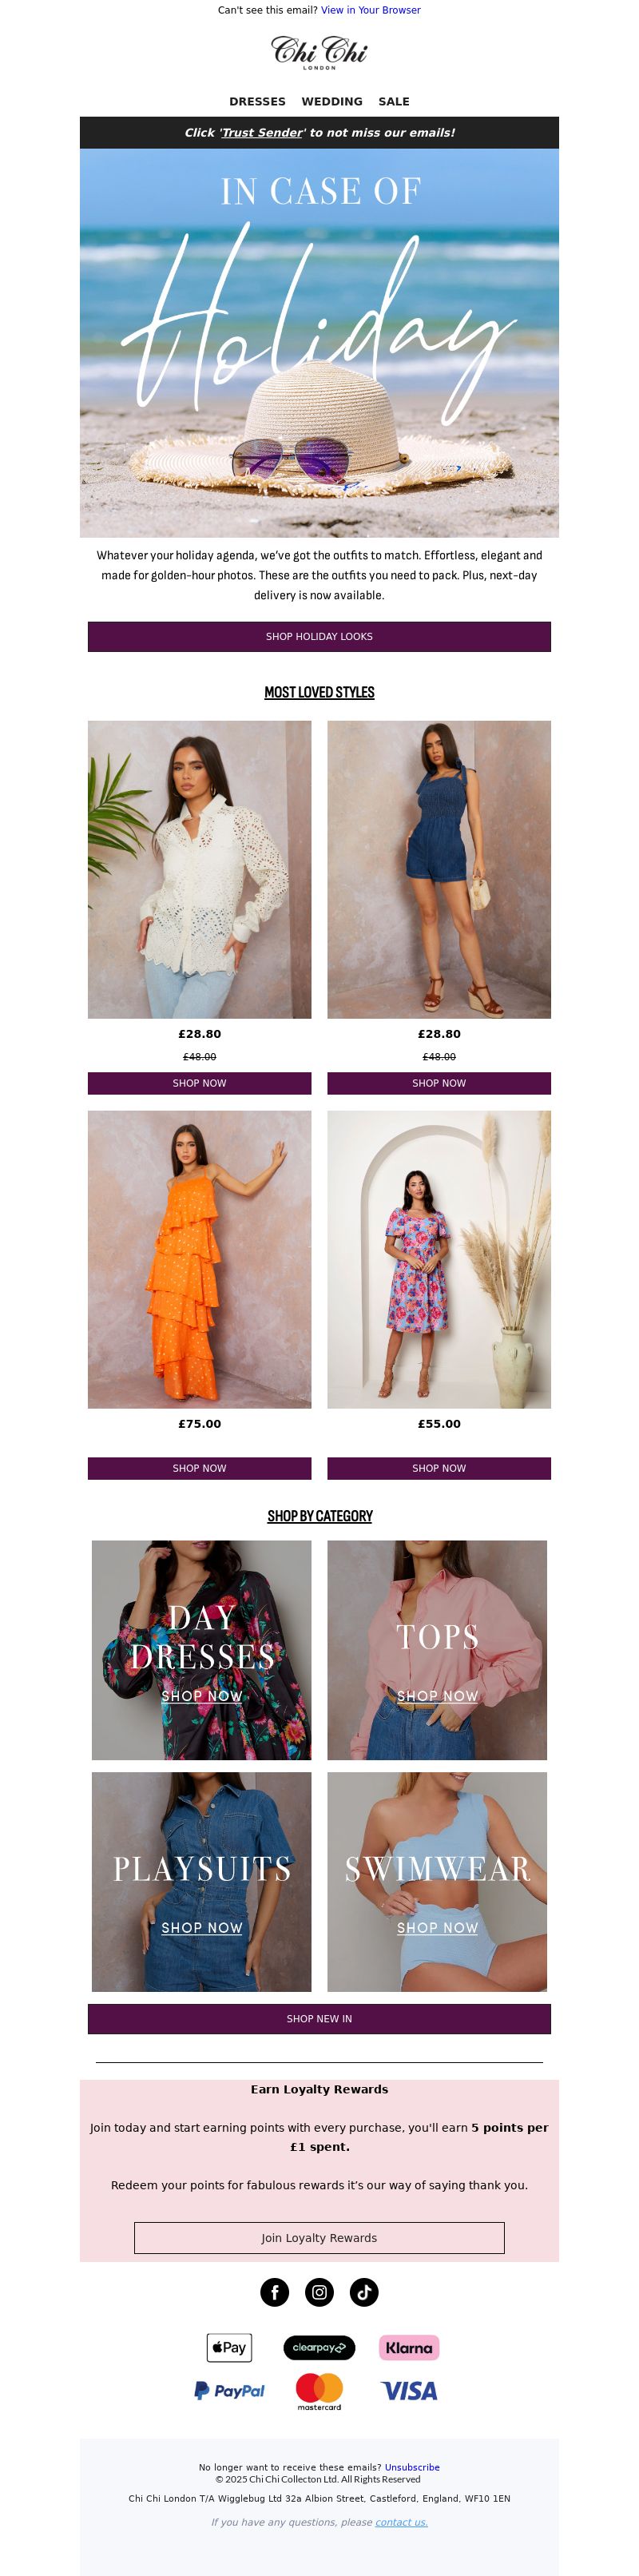Click the Apple Pay payment logo

(x=229, y=2347)
